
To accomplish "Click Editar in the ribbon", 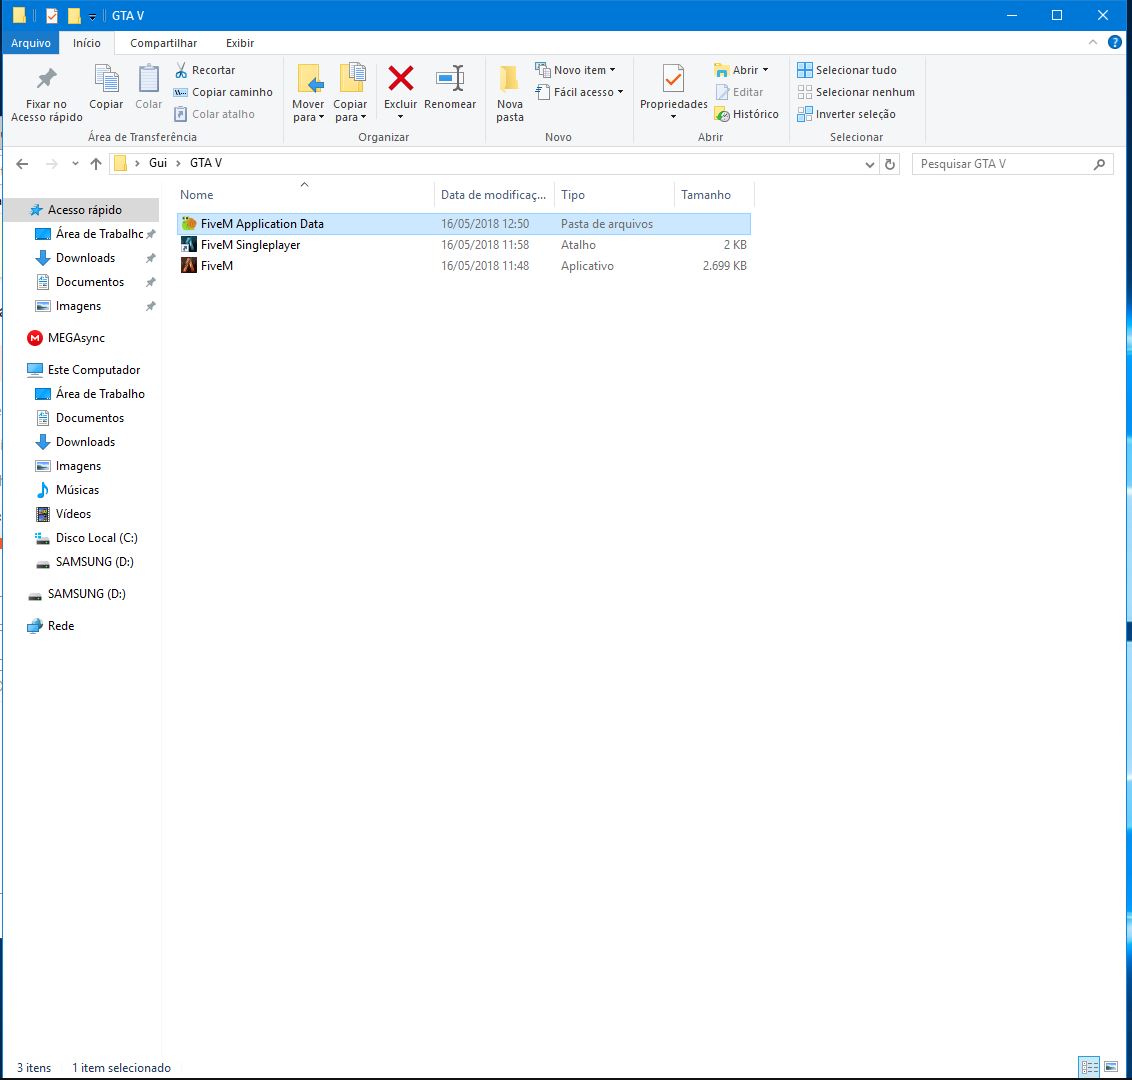I will (739, 92).
